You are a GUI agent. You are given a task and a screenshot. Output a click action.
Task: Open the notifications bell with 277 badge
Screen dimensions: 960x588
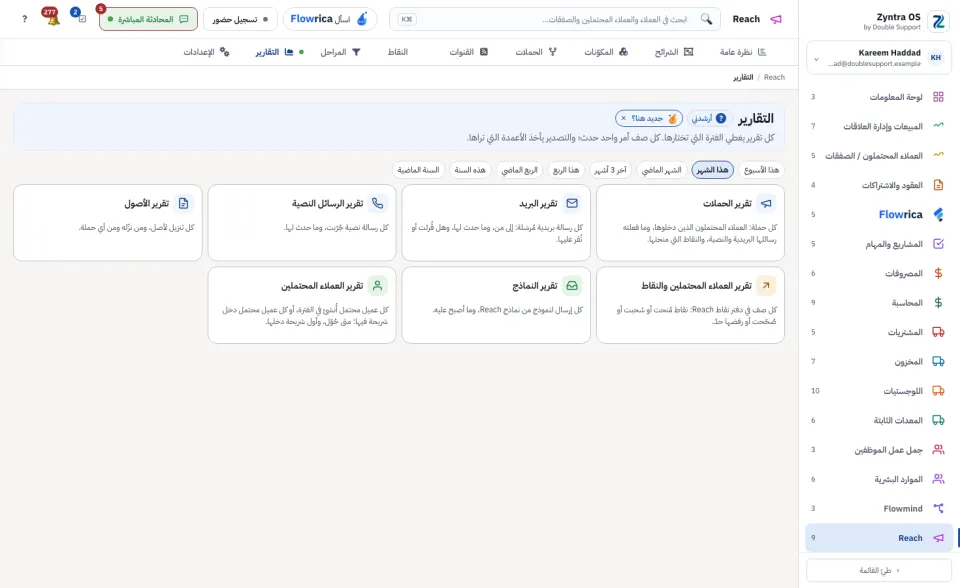pyautogui.click(x=51, y=18)
